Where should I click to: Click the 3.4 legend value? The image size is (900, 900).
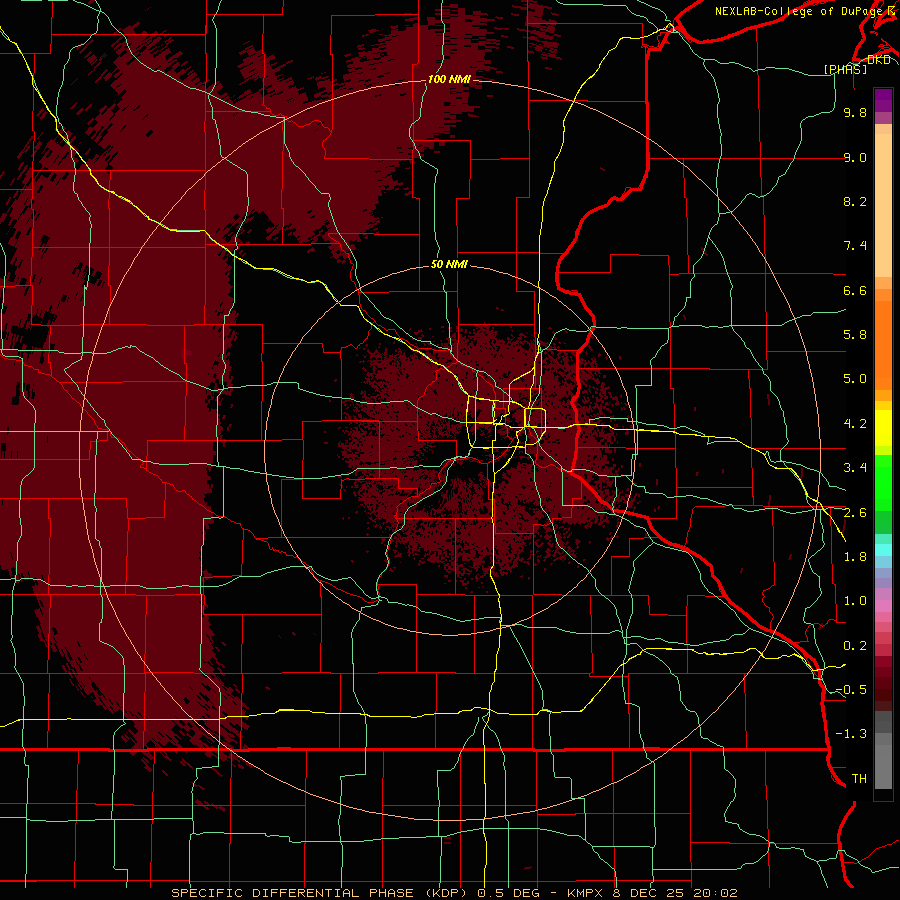pos(855,468)
